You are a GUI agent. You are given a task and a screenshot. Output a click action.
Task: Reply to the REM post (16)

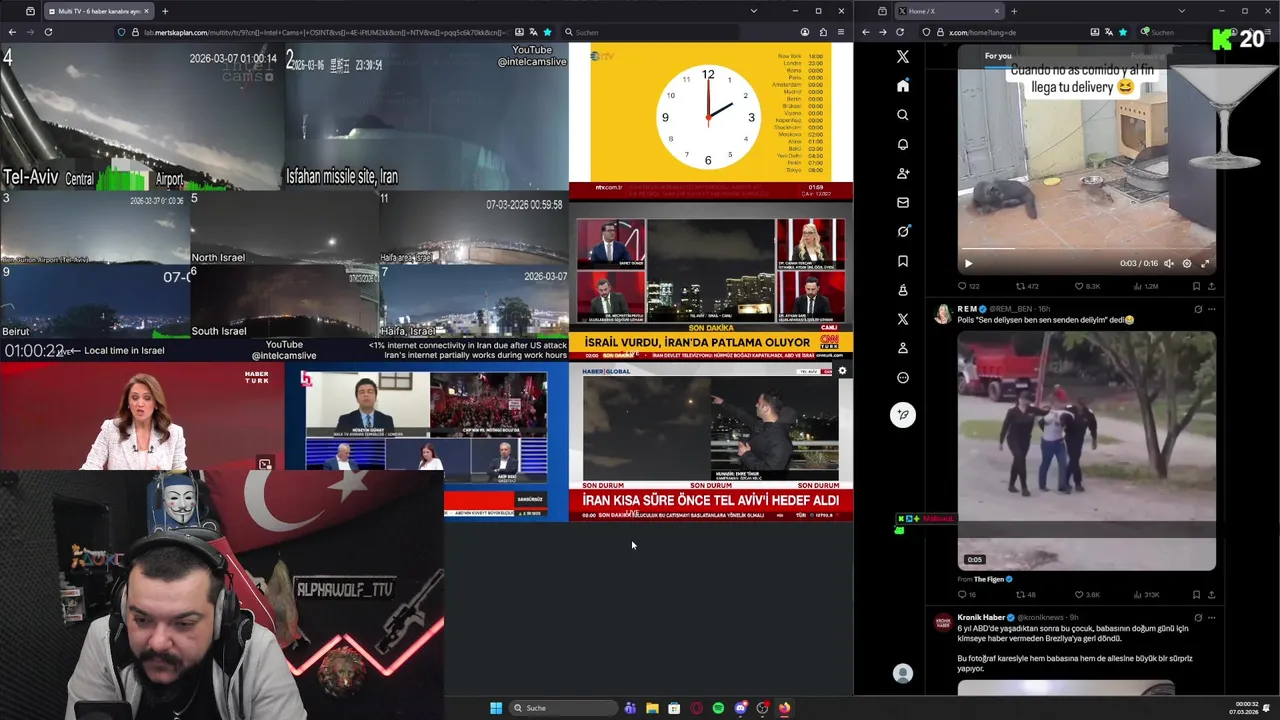point(966,595)
